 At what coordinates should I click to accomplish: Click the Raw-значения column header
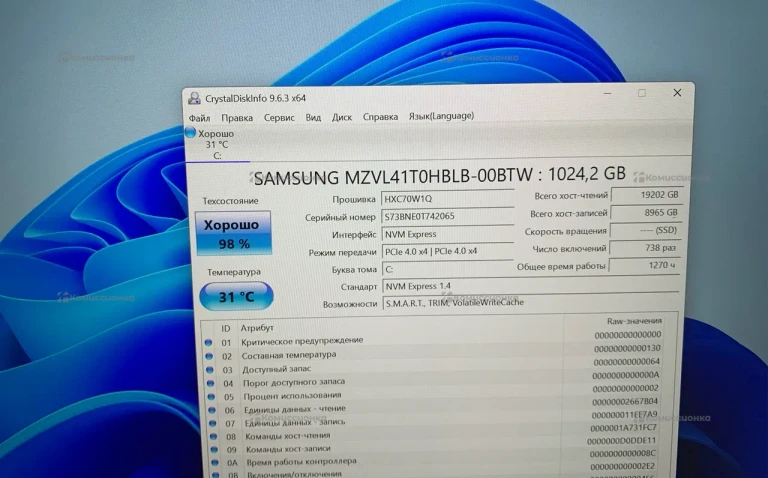[634, 321]
